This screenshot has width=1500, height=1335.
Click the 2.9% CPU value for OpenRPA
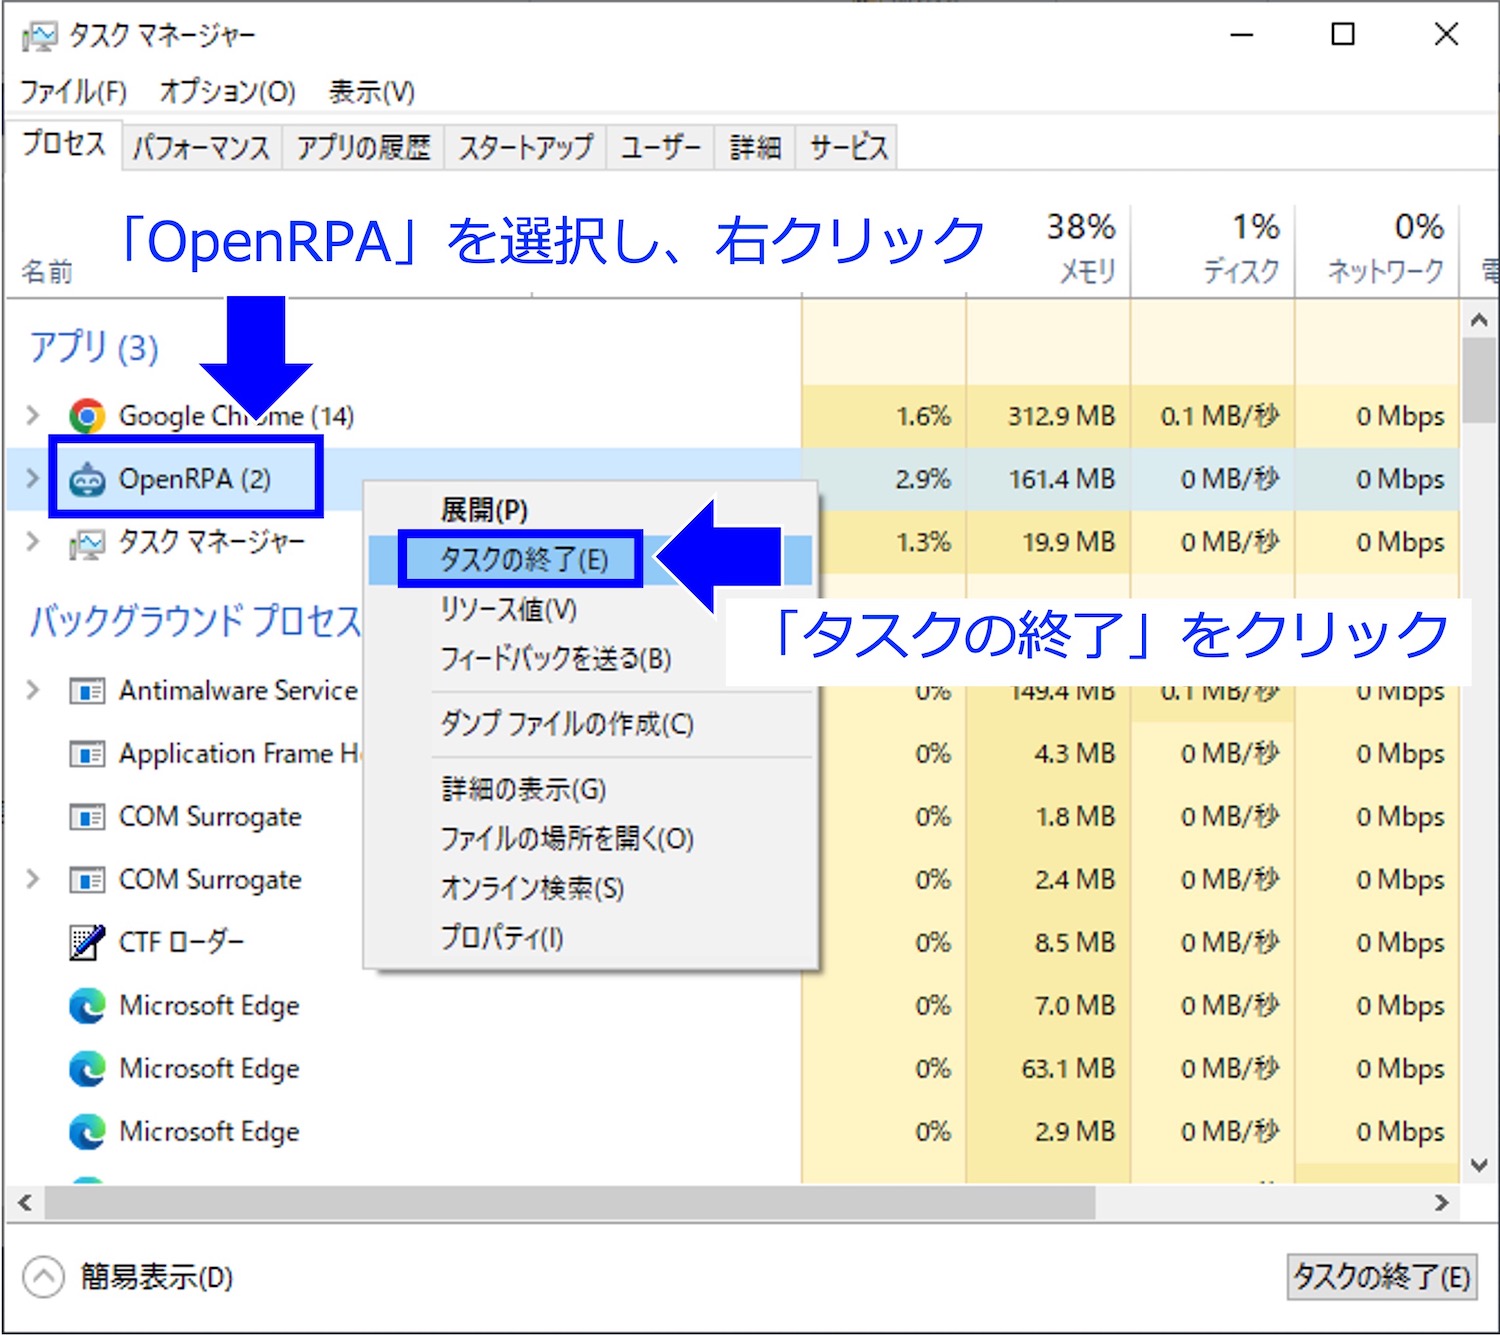pos(922,479)
